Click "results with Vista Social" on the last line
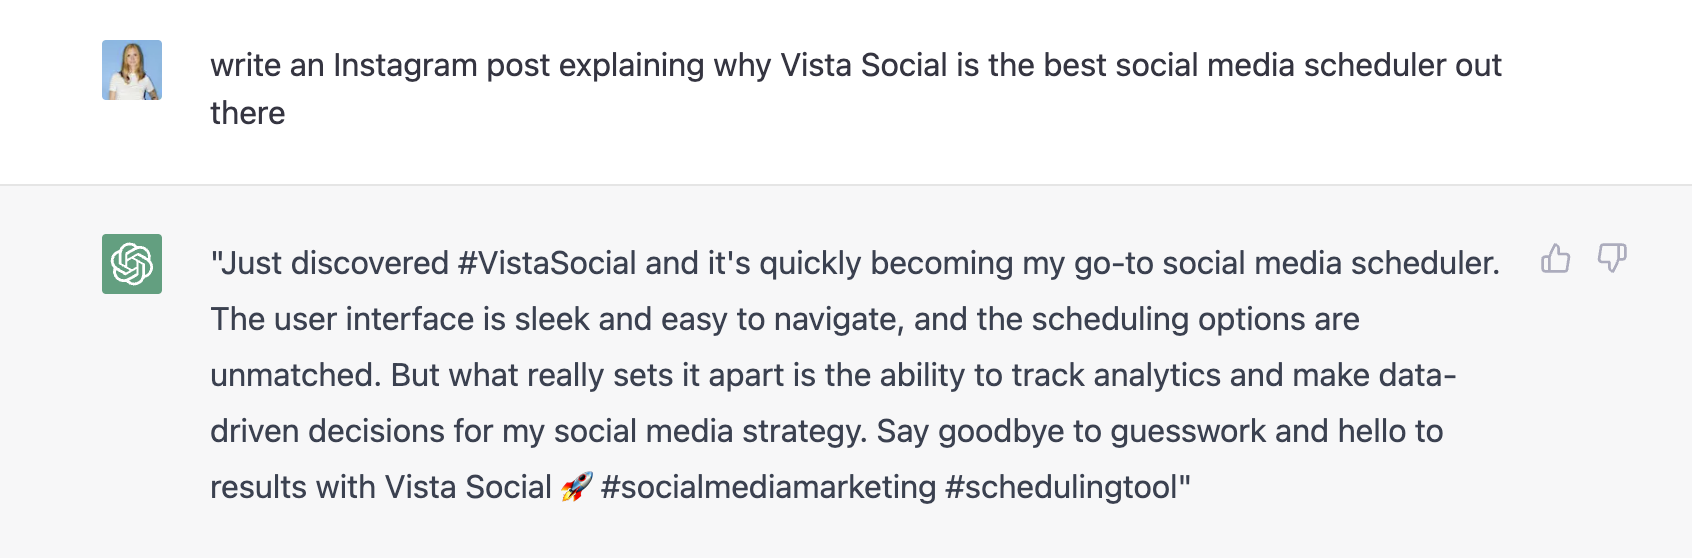 point(381,487)
